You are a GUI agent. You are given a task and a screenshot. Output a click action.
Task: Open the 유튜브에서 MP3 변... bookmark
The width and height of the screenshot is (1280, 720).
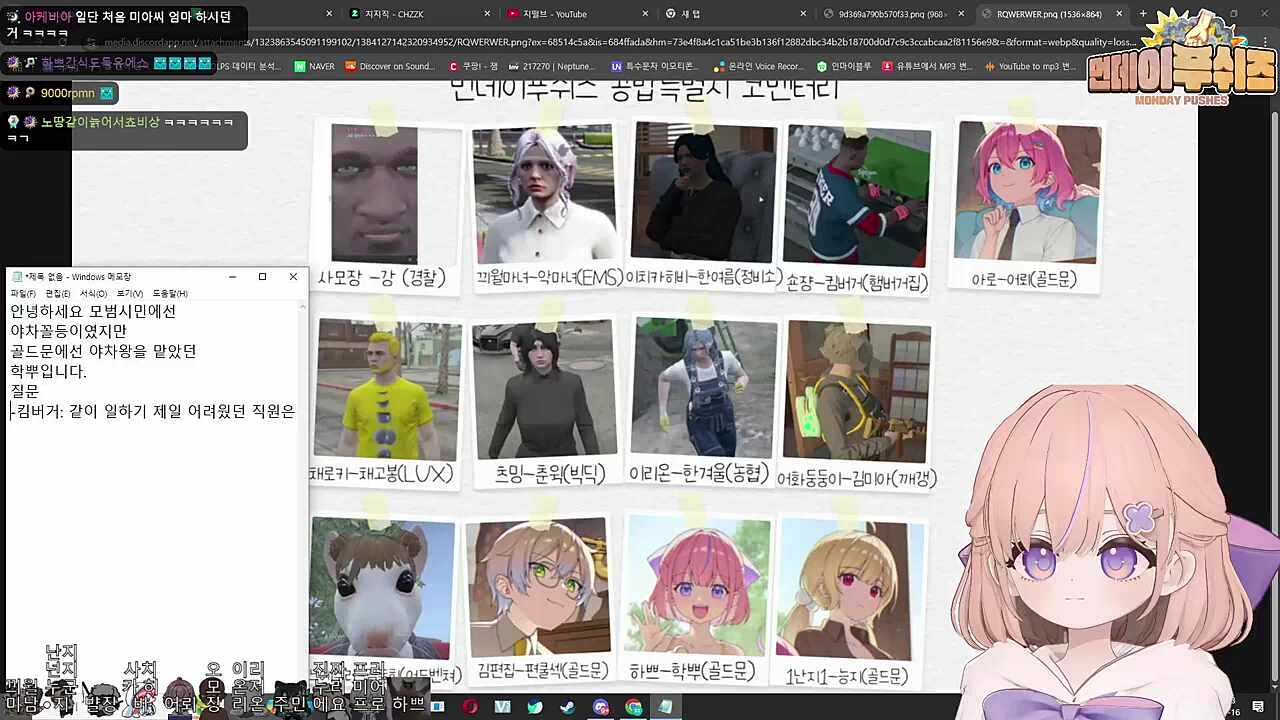(x=928, y=66)
